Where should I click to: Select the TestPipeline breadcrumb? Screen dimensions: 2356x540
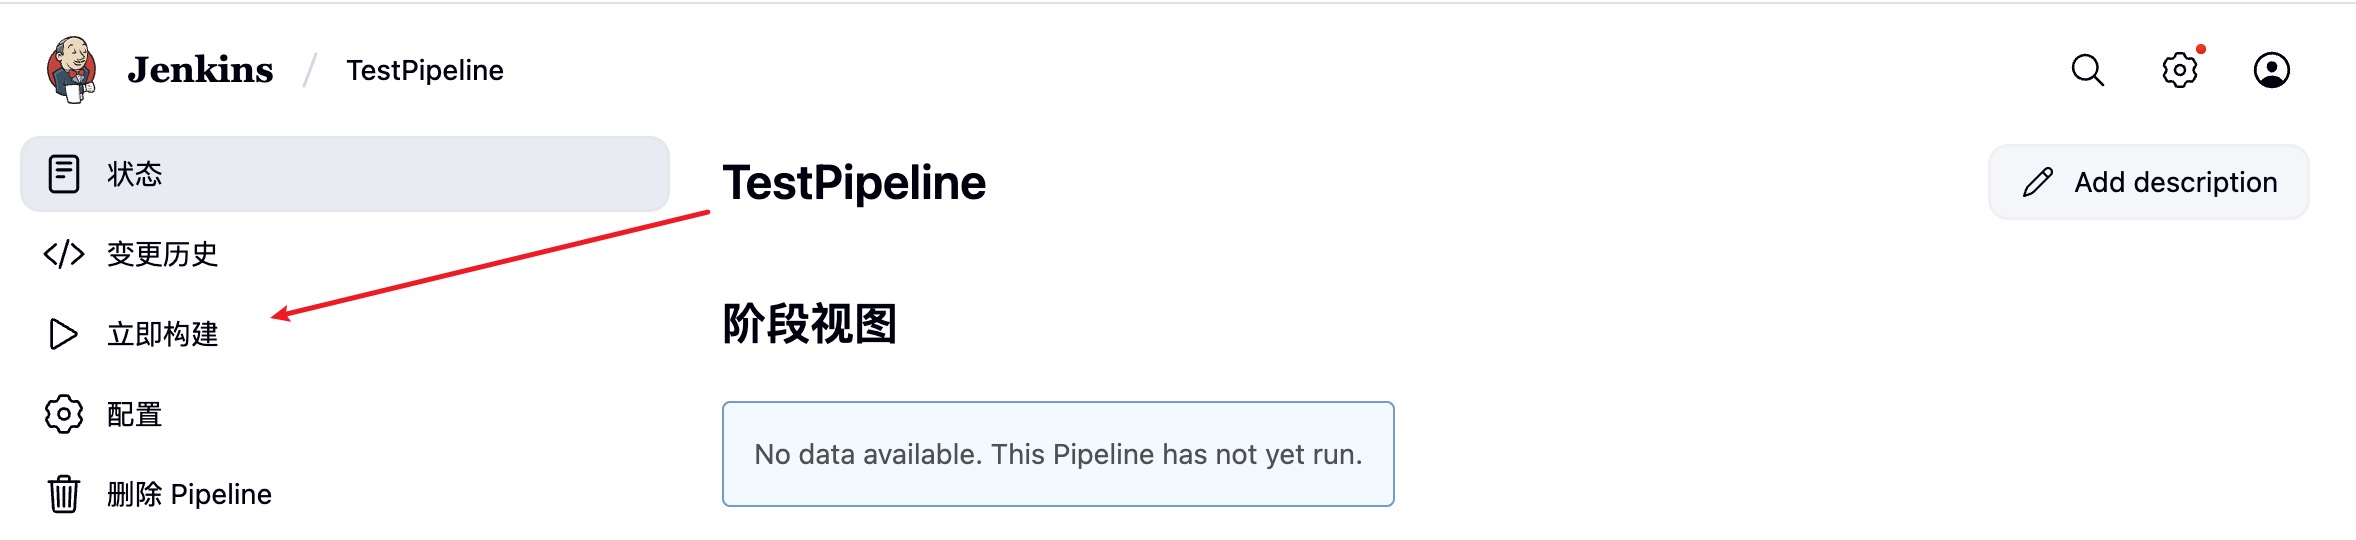point(425,70)
